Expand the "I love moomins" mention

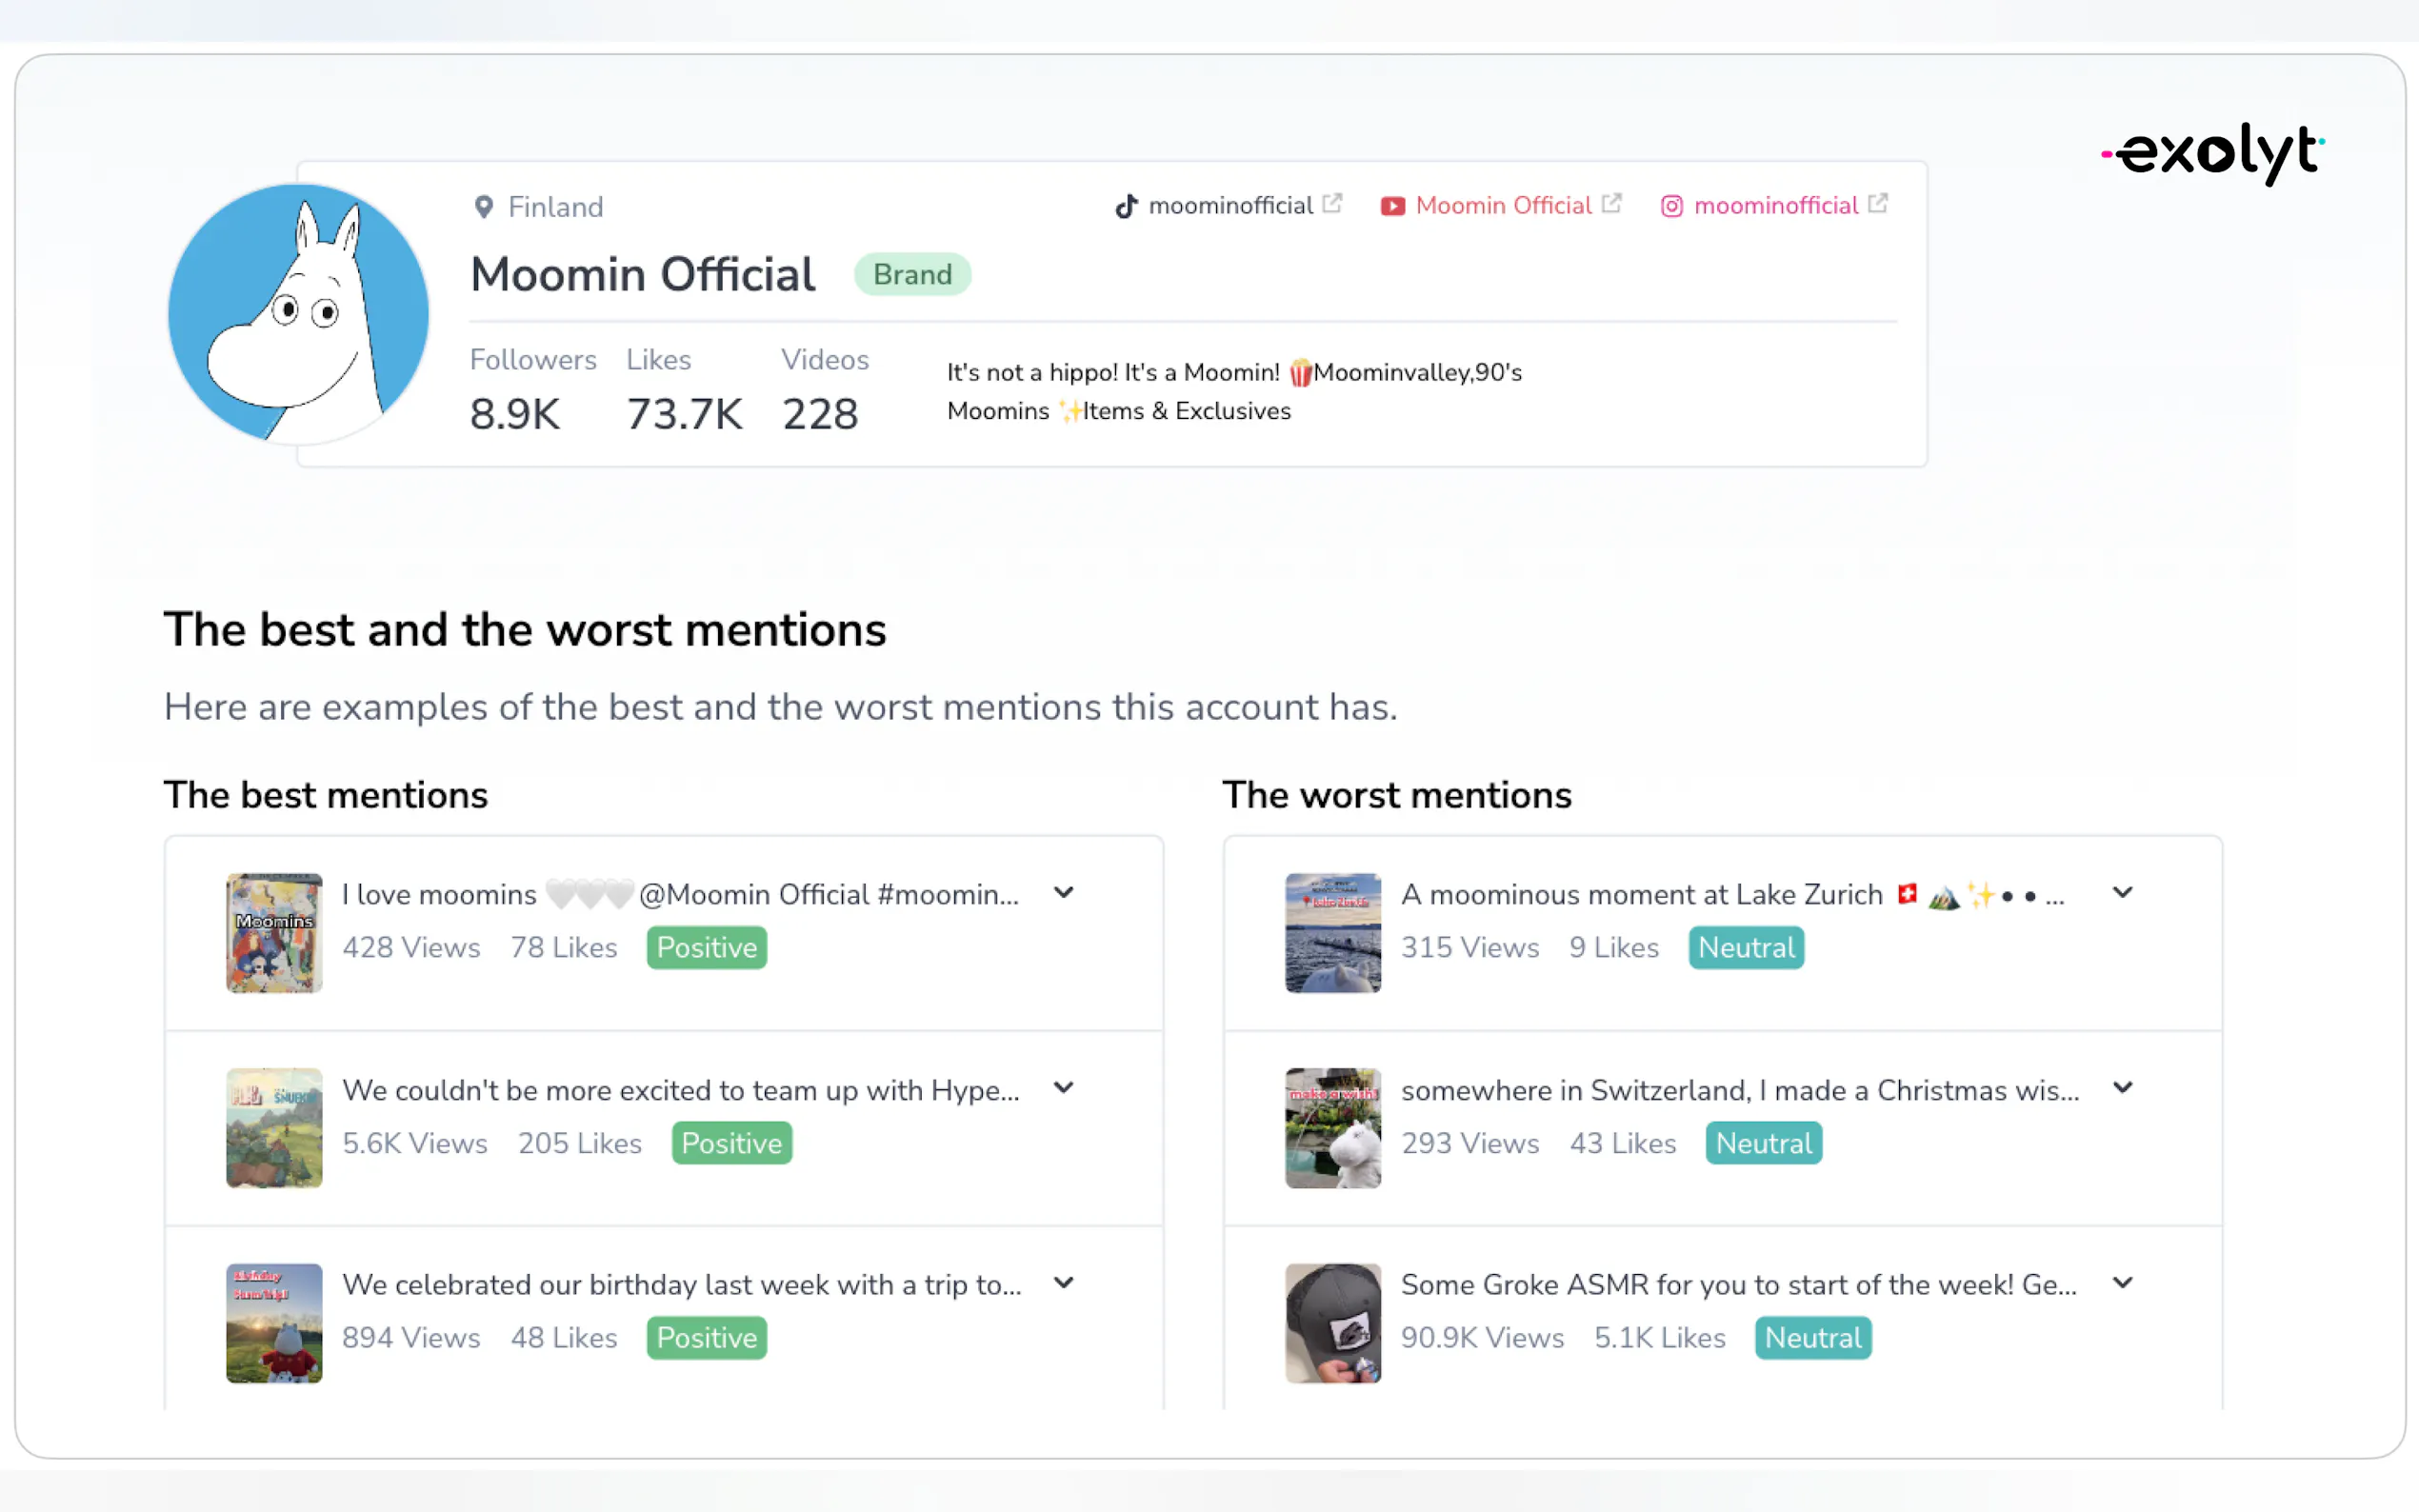point(1064,893)
